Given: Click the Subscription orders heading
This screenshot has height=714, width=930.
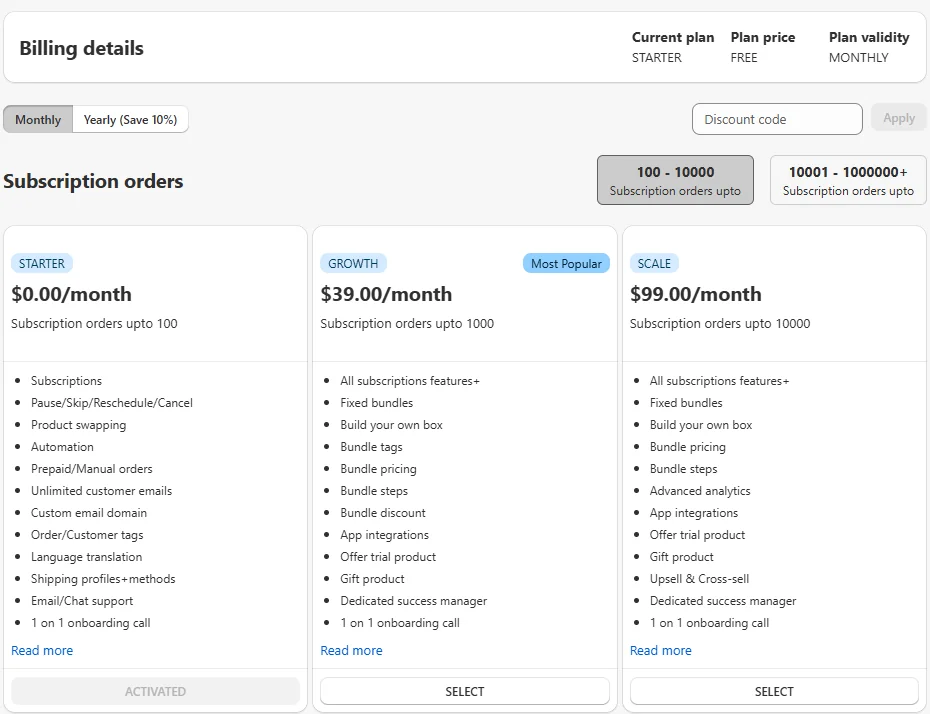Looking at the screenshot, I should 93,181.
